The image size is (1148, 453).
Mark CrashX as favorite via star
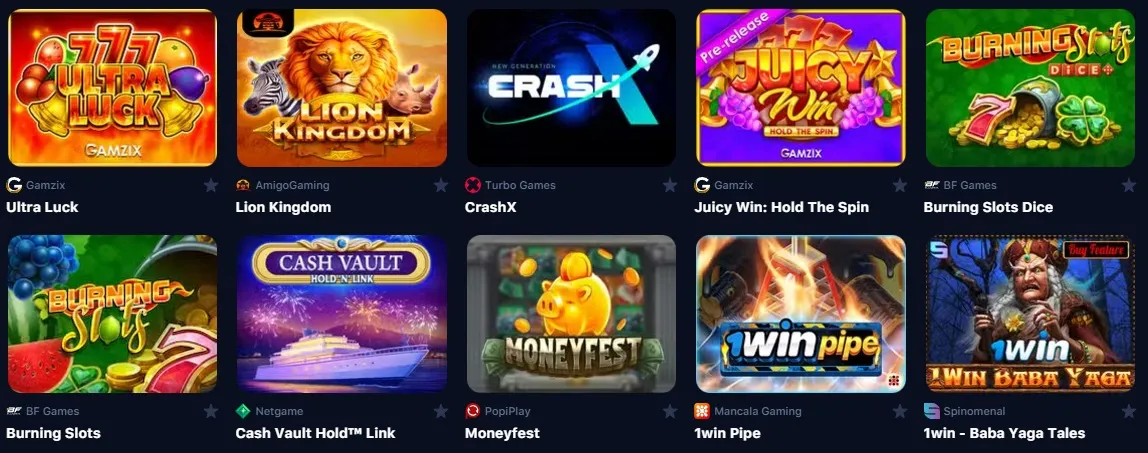coord(670,185)
